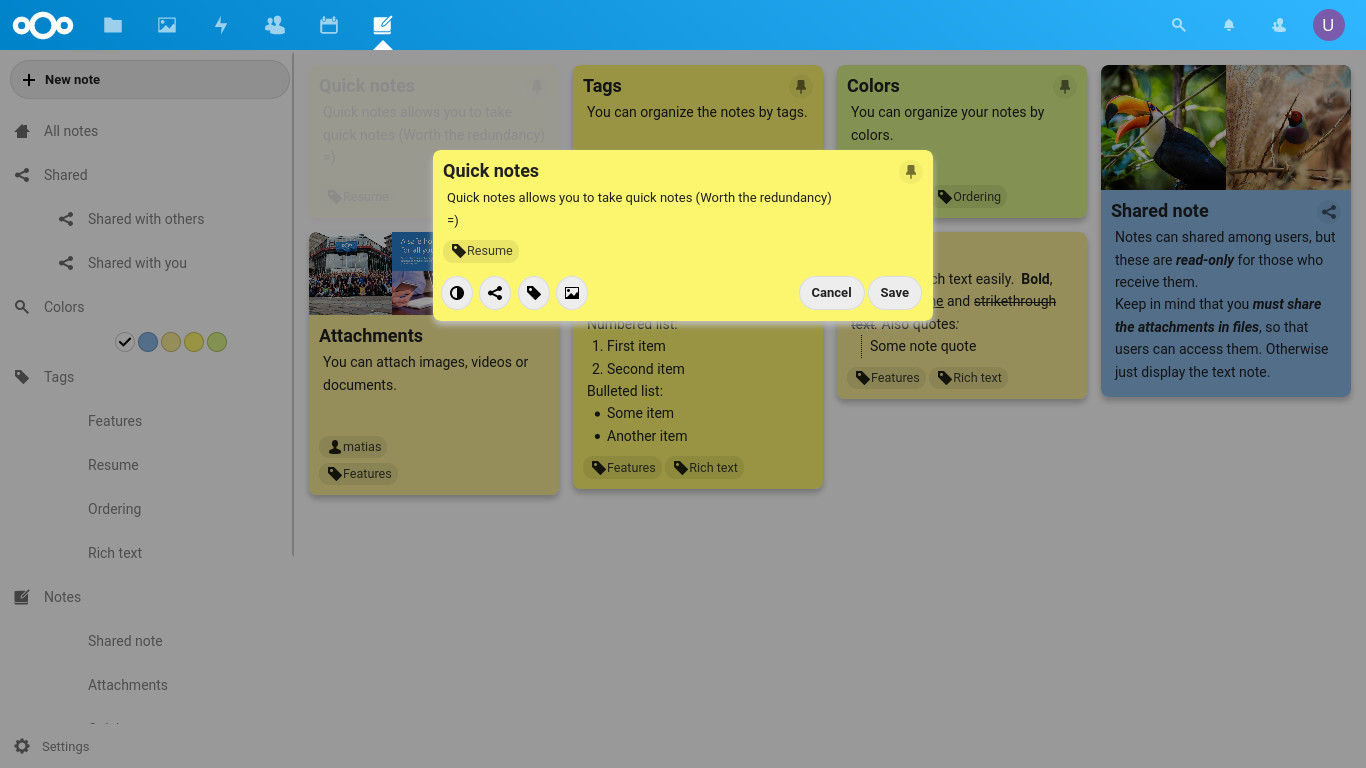1366x768 pixels.
Task: Select the blue color filter swatch
Action: point(148,342)
